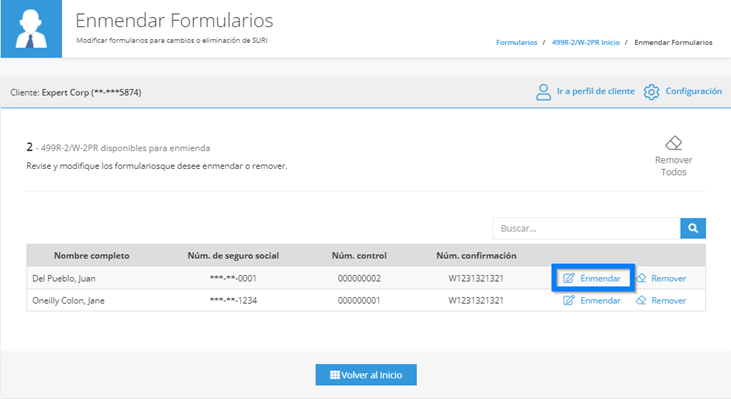
Task: Click the user avatar icon in header
Action: click(31, 29)
